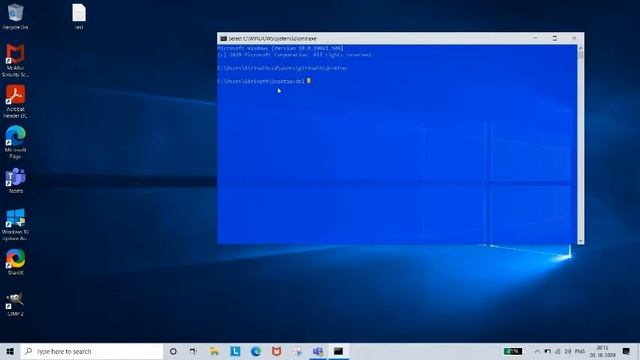Open the taskbar icon right of McAfee

point(298,351)
